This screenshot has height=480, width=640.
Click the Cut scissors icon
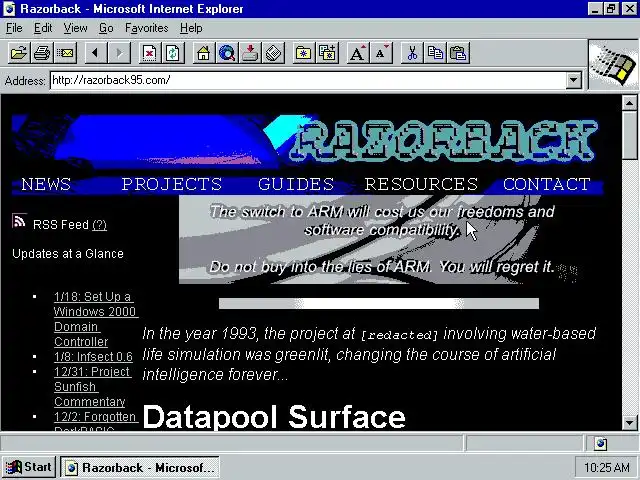tap(412, 53)
